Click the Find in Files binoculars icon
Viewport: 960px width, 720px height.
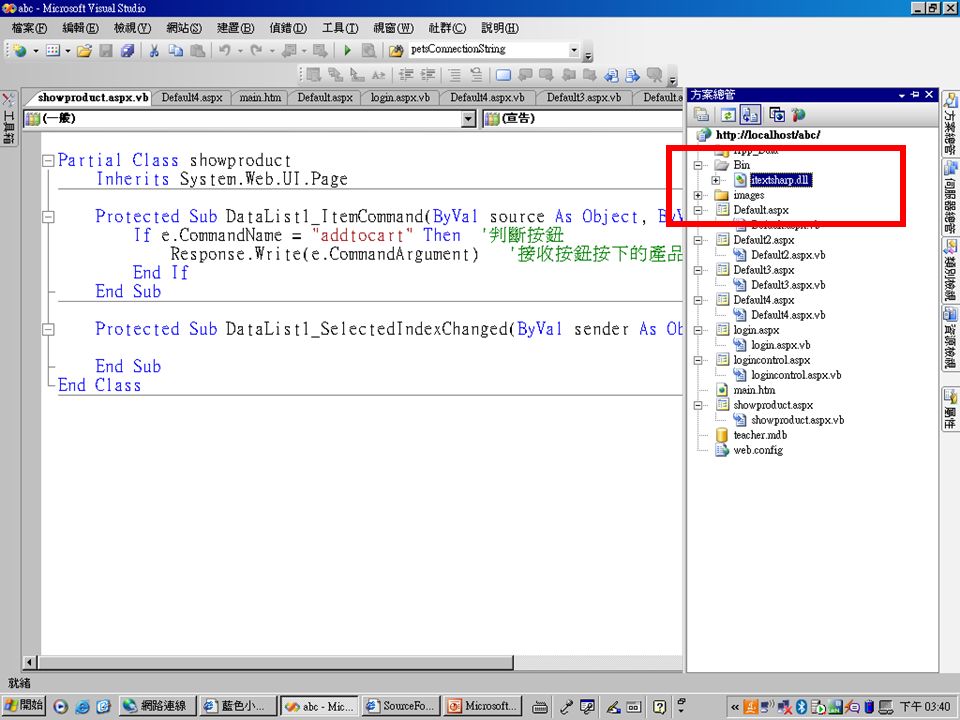[396, 51]
